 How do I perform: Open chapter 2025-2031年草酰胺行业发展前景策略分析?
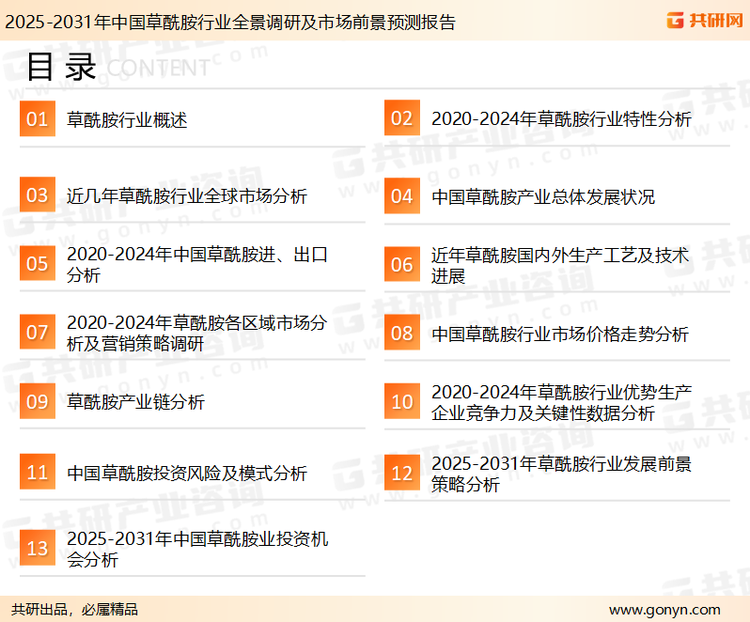tap(561, 474)
